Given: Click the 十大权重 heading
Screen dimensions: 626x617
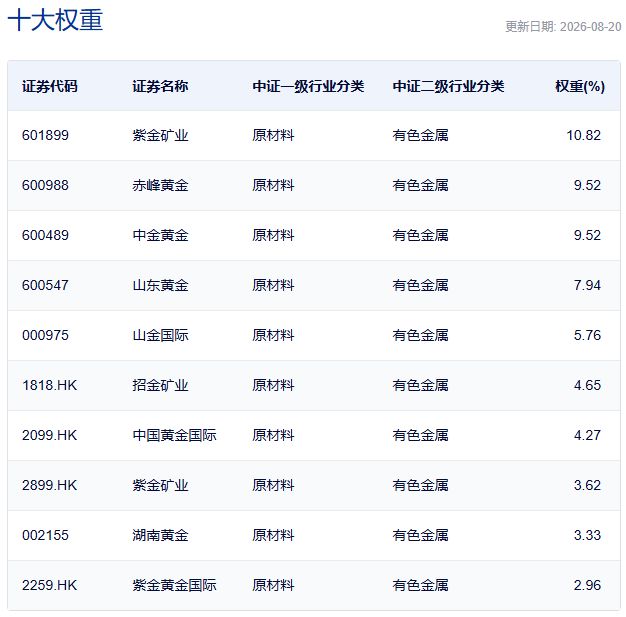Looking at the screenshot, I should pyautogui.click(x=55, y=20).
